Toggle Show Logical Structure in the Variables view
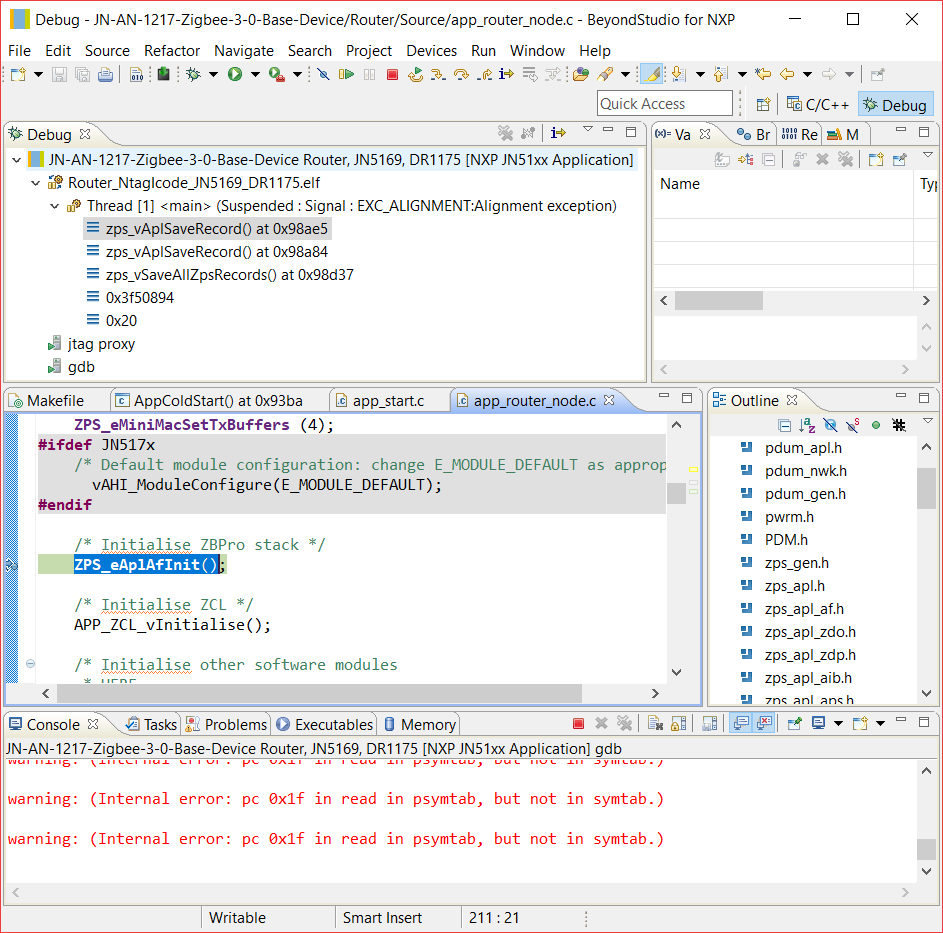The width and height of the screenshot is (943, 933). coord(746,159)
